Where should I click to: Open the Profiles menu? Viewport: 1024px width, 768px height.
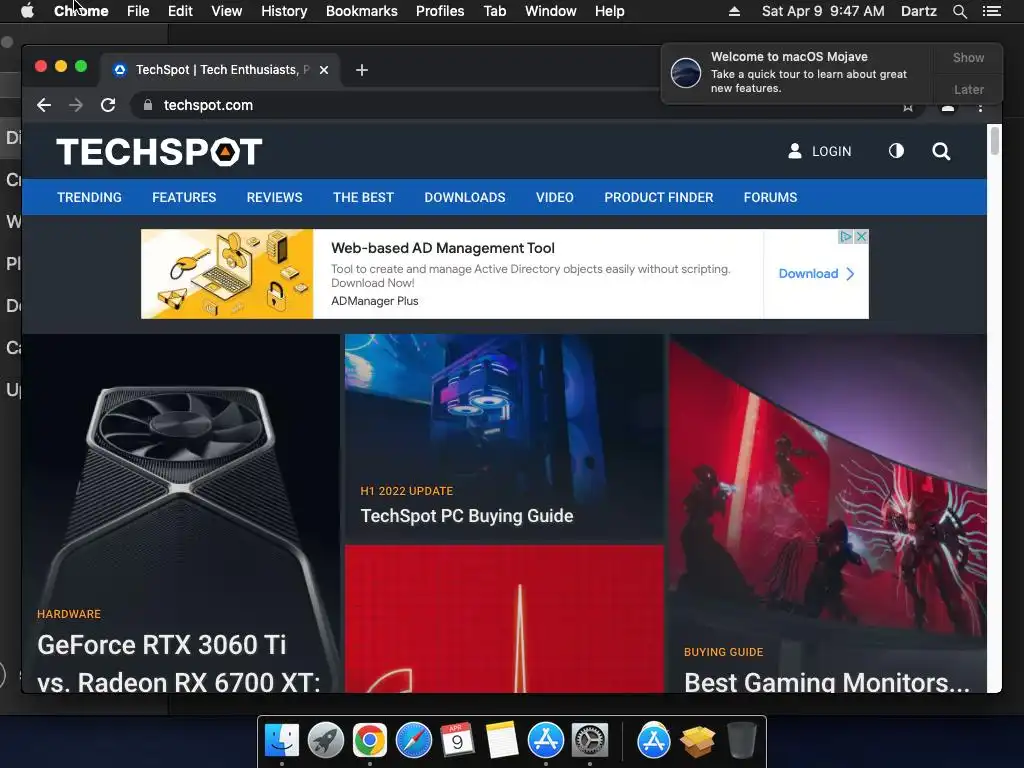(x=440, y=11)
